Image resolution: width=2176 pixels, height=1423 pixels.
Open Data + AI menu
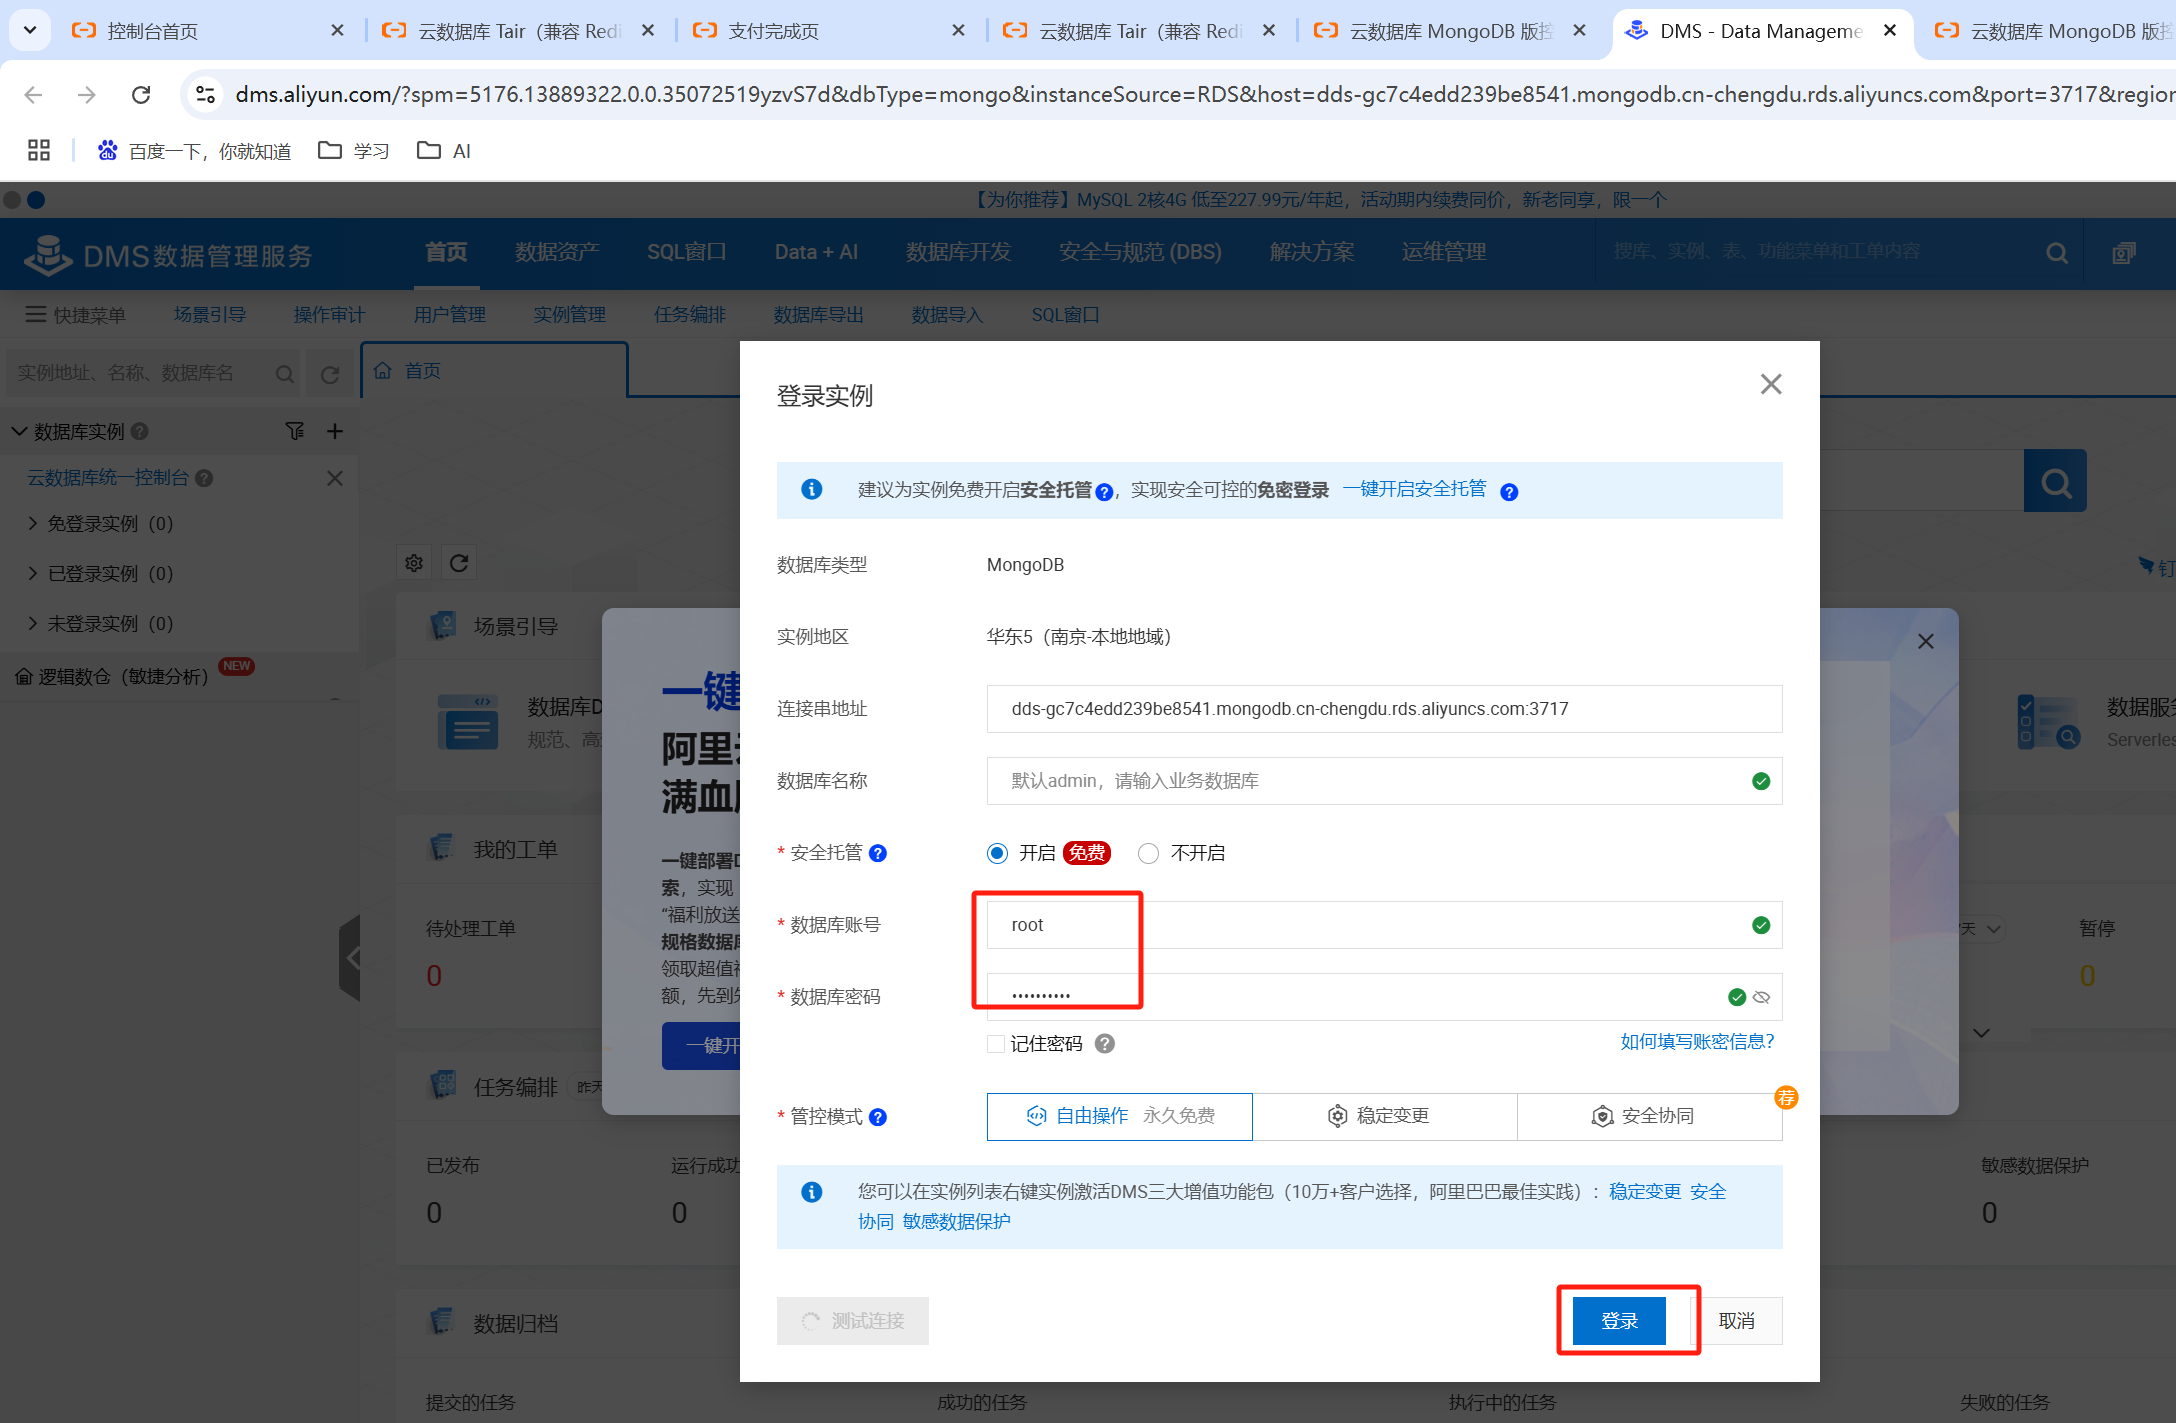pos(816,252)
